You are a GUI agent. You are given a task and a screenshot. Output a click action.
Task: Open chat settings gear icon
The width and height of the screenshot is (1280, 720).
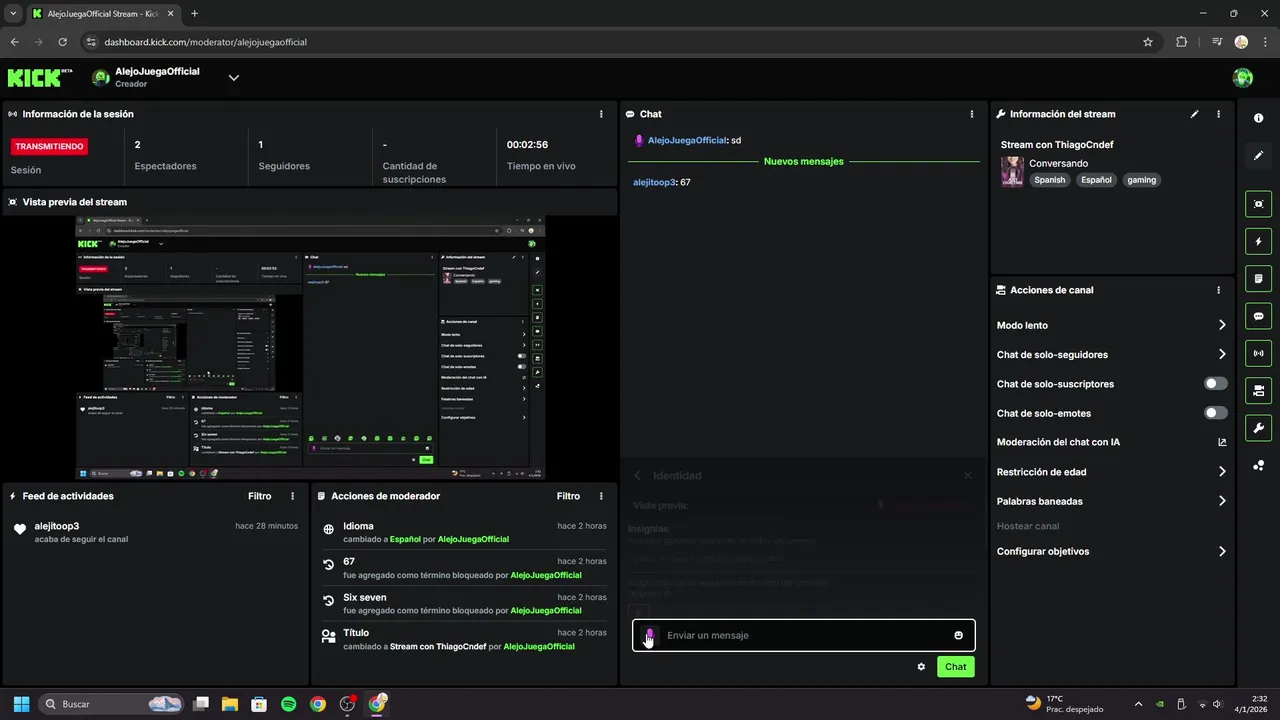click(921, 667)
